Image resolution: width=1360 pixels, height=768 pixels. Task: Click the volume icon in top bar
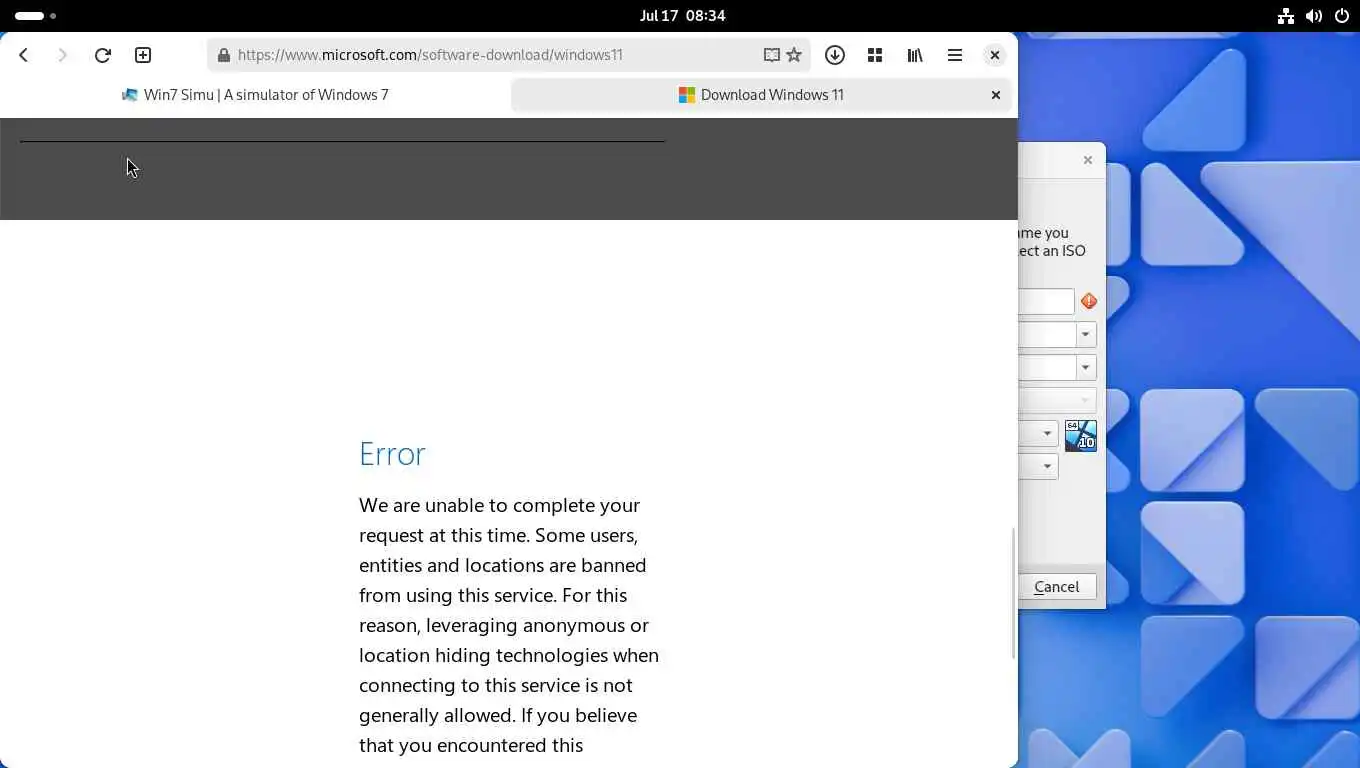pyautogui.click(x=1314, y=16)
